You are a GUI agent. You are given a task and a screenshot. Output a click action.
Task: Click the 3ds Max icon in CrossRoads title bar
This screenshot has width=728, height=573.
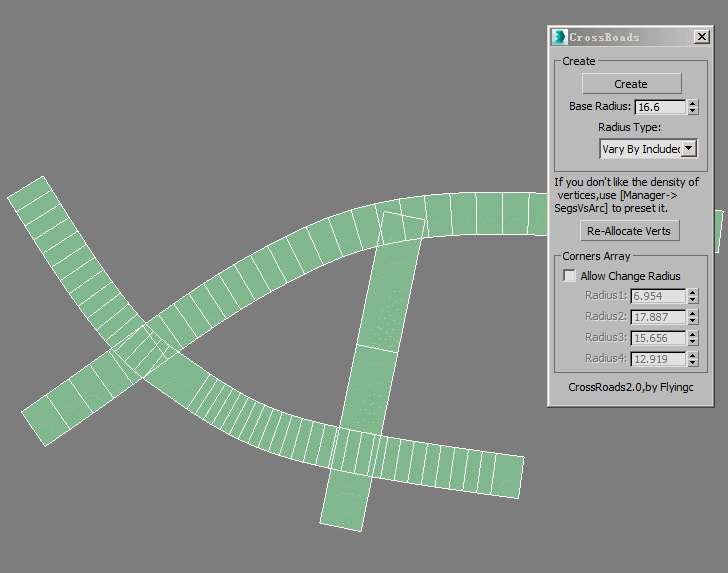click(x=559, y=37)
